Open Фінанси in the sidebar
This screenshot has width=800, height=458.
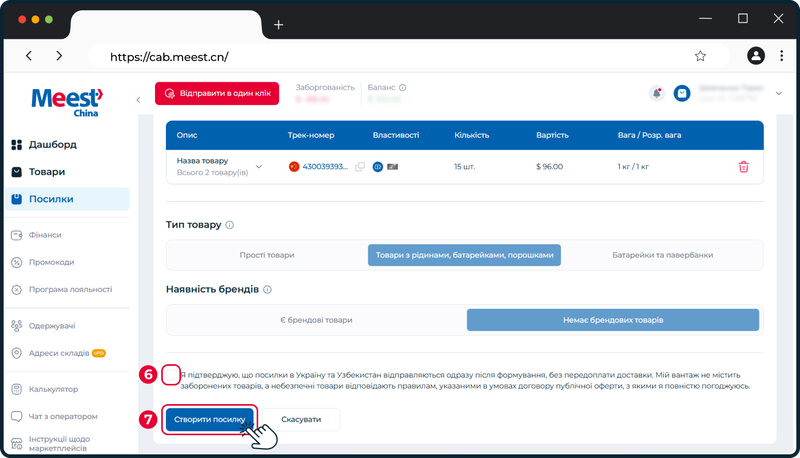pyautogui.click(x=45, y=235)
